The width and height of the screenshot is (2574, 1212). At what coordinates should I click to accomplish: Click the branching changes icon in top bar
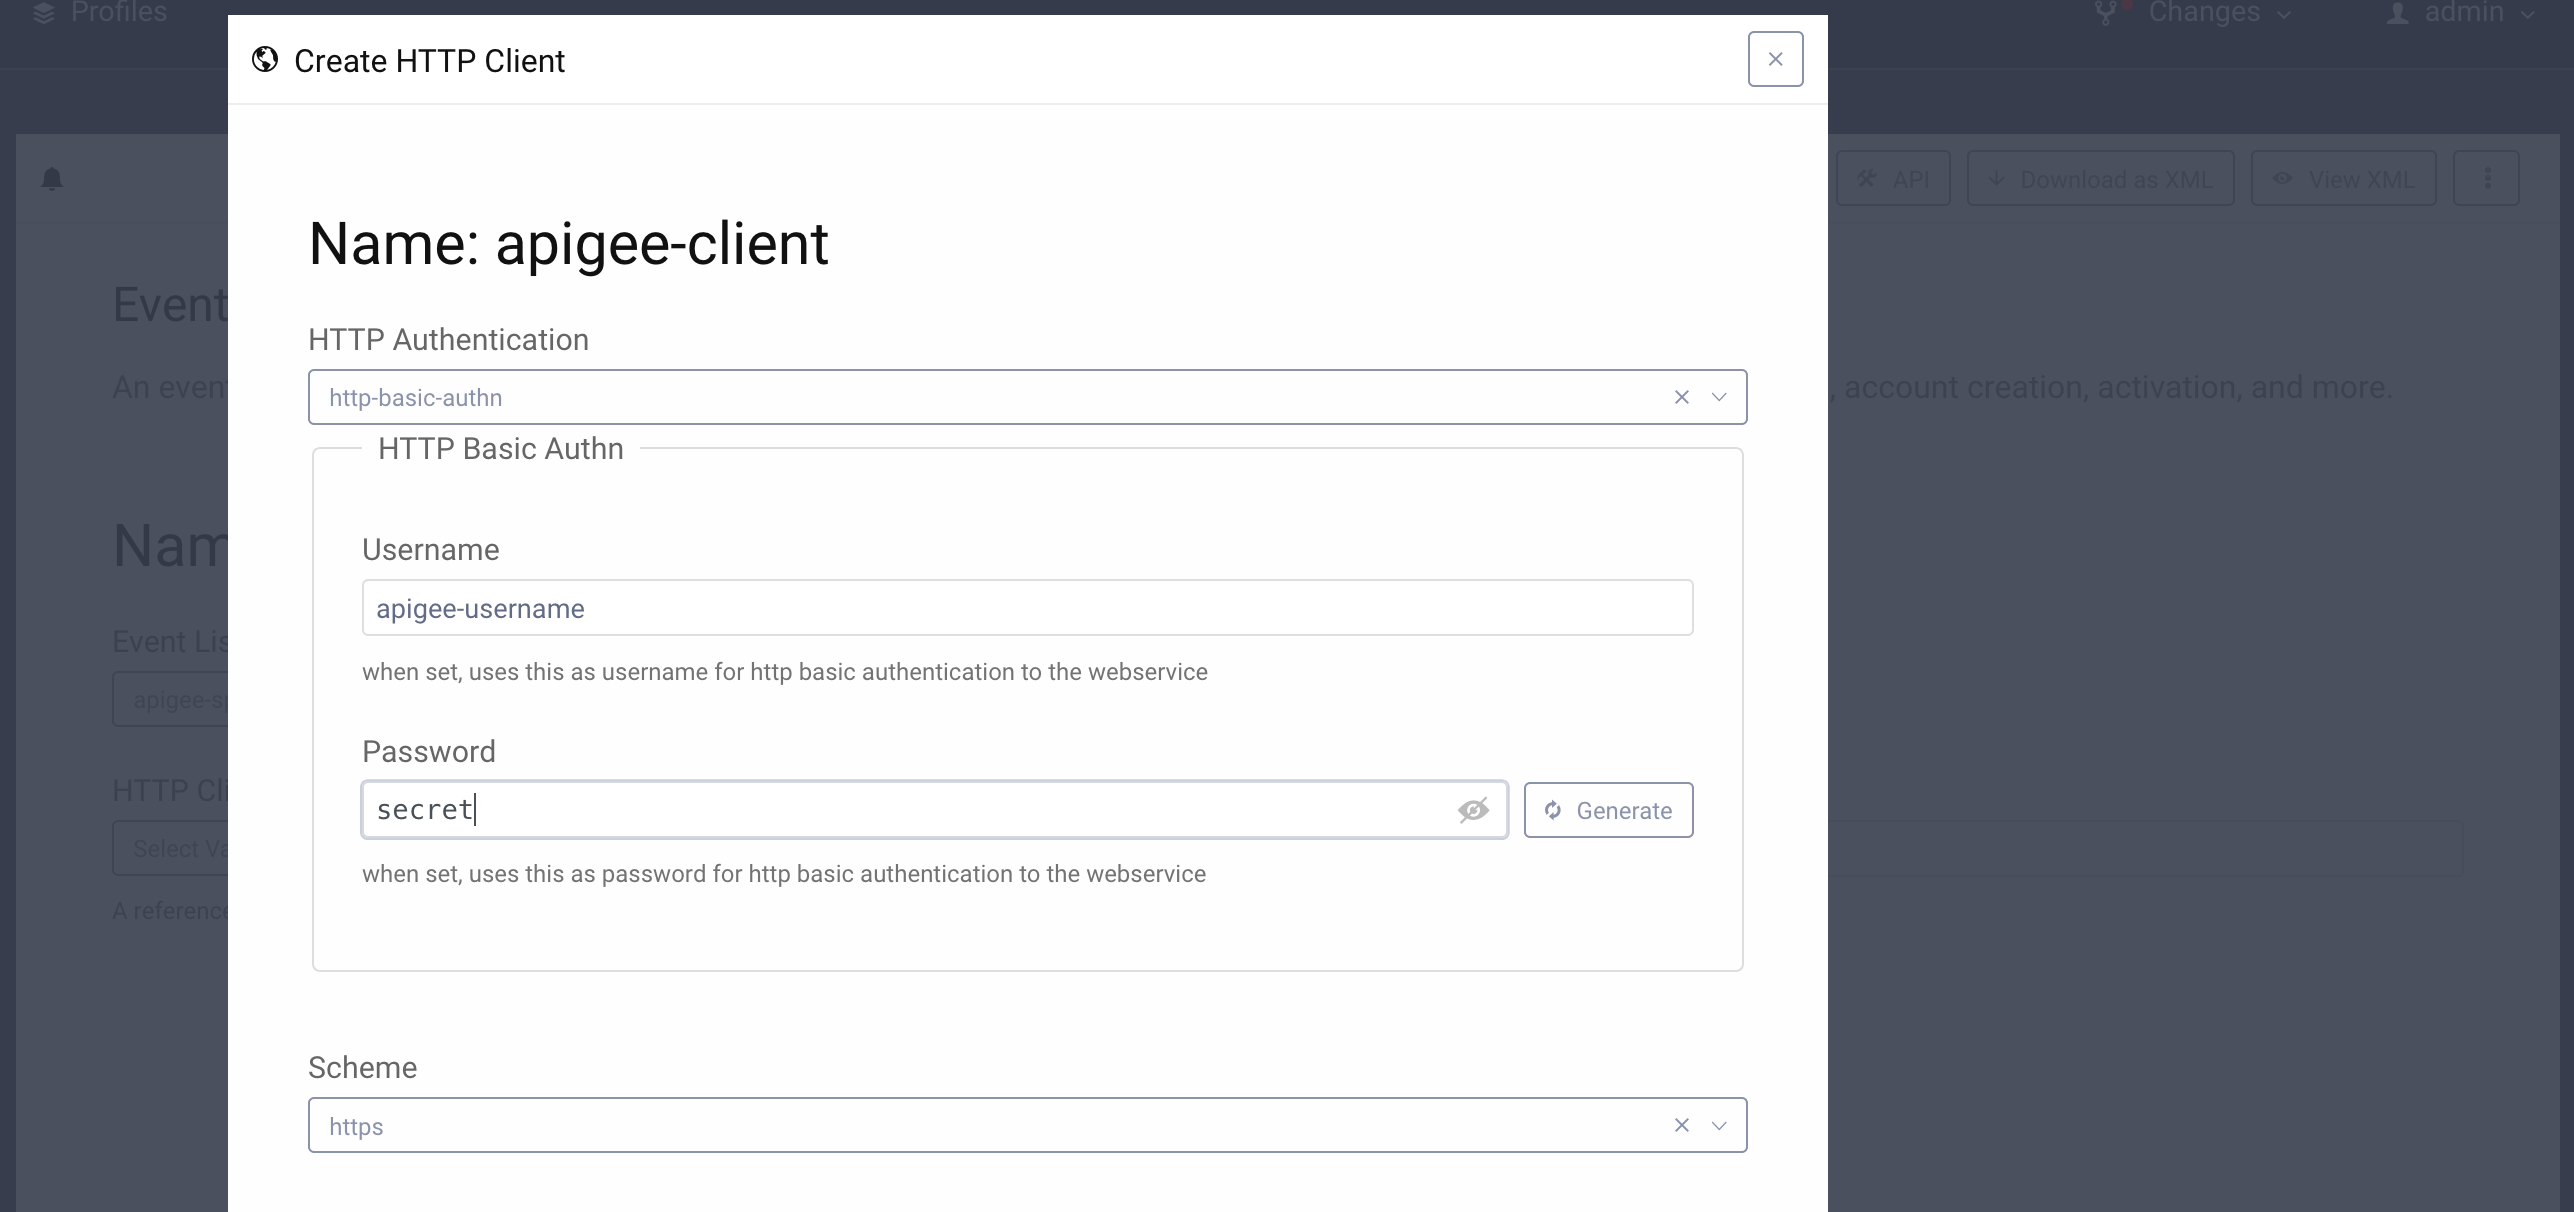pos(2108,13)
